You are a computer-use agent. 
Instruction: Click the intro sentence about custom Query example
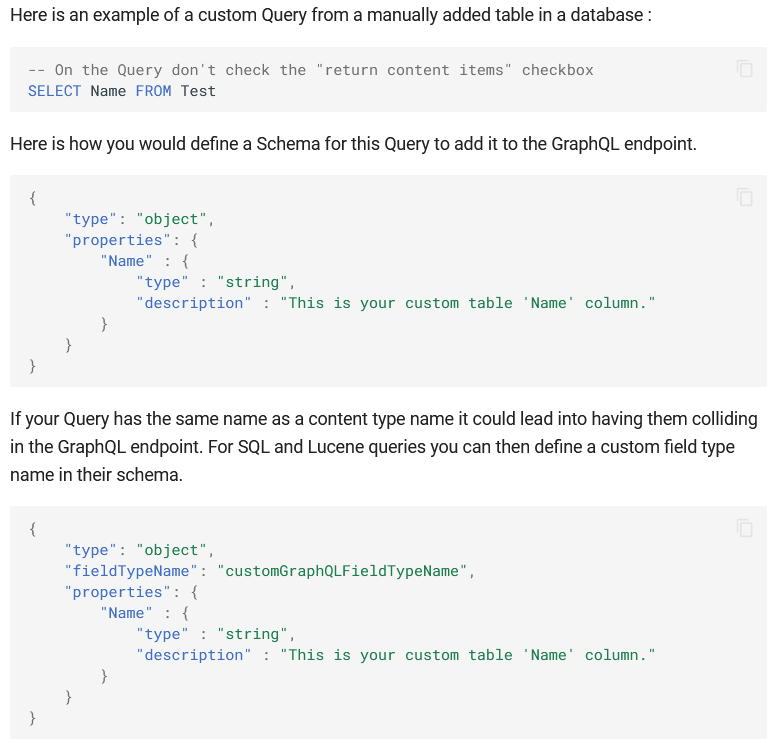pos(331,15)
